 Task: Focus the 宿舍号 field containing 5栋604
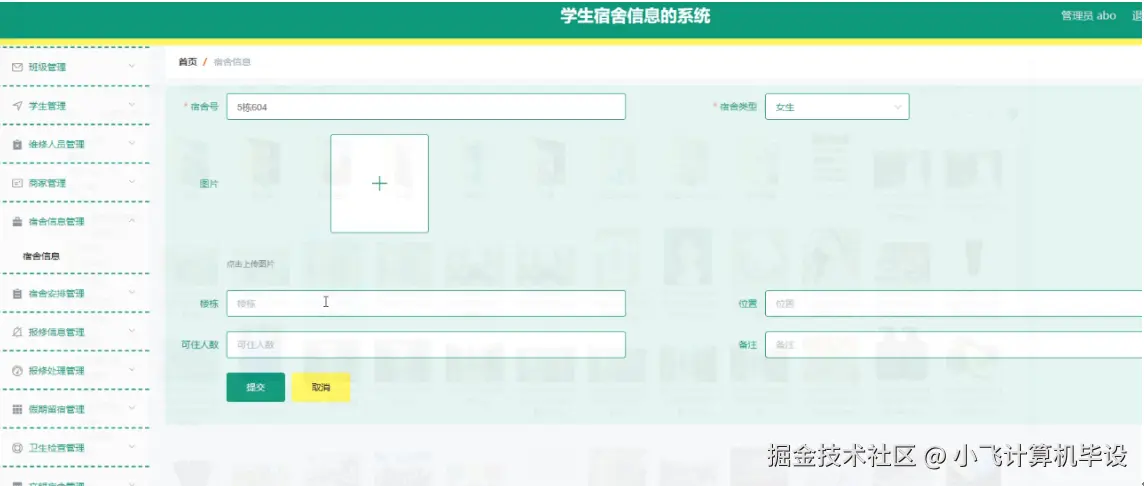pos(426,107)
